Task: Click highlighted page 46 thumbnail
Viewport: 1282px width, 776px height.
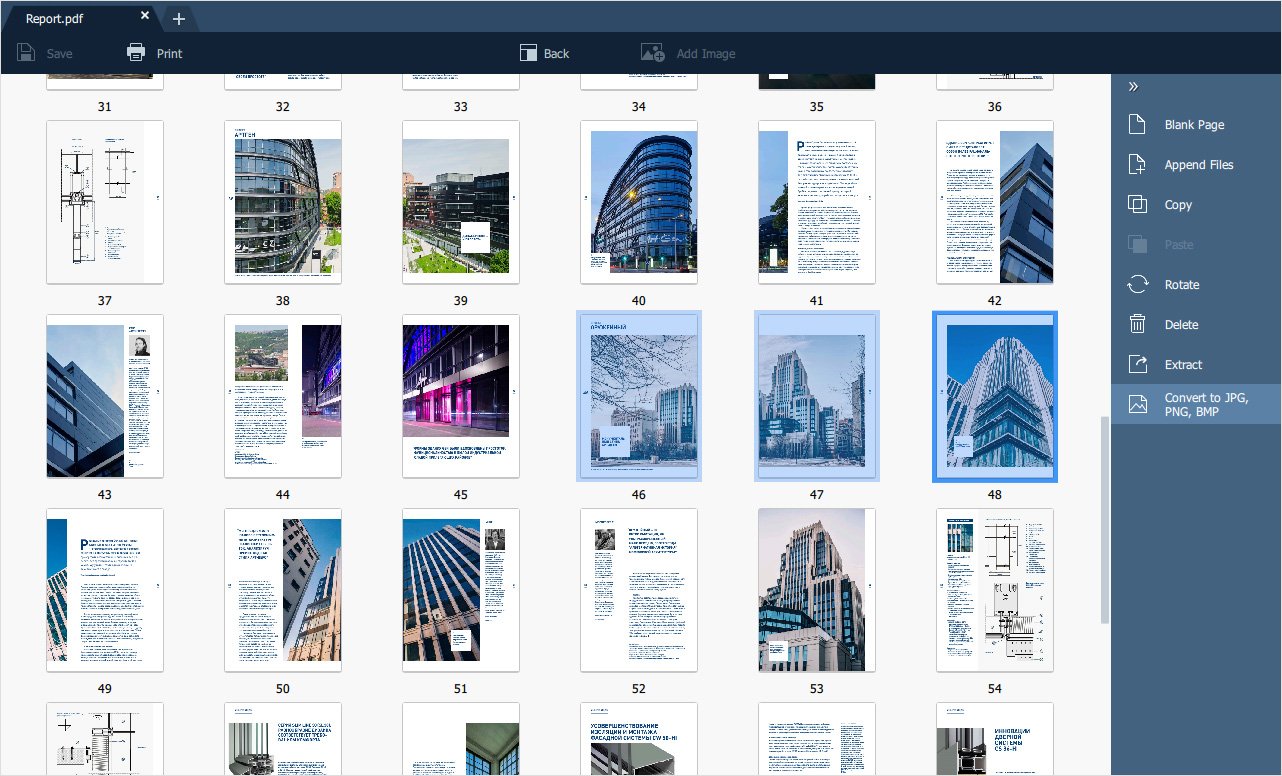Action: [x=639, y=396]
